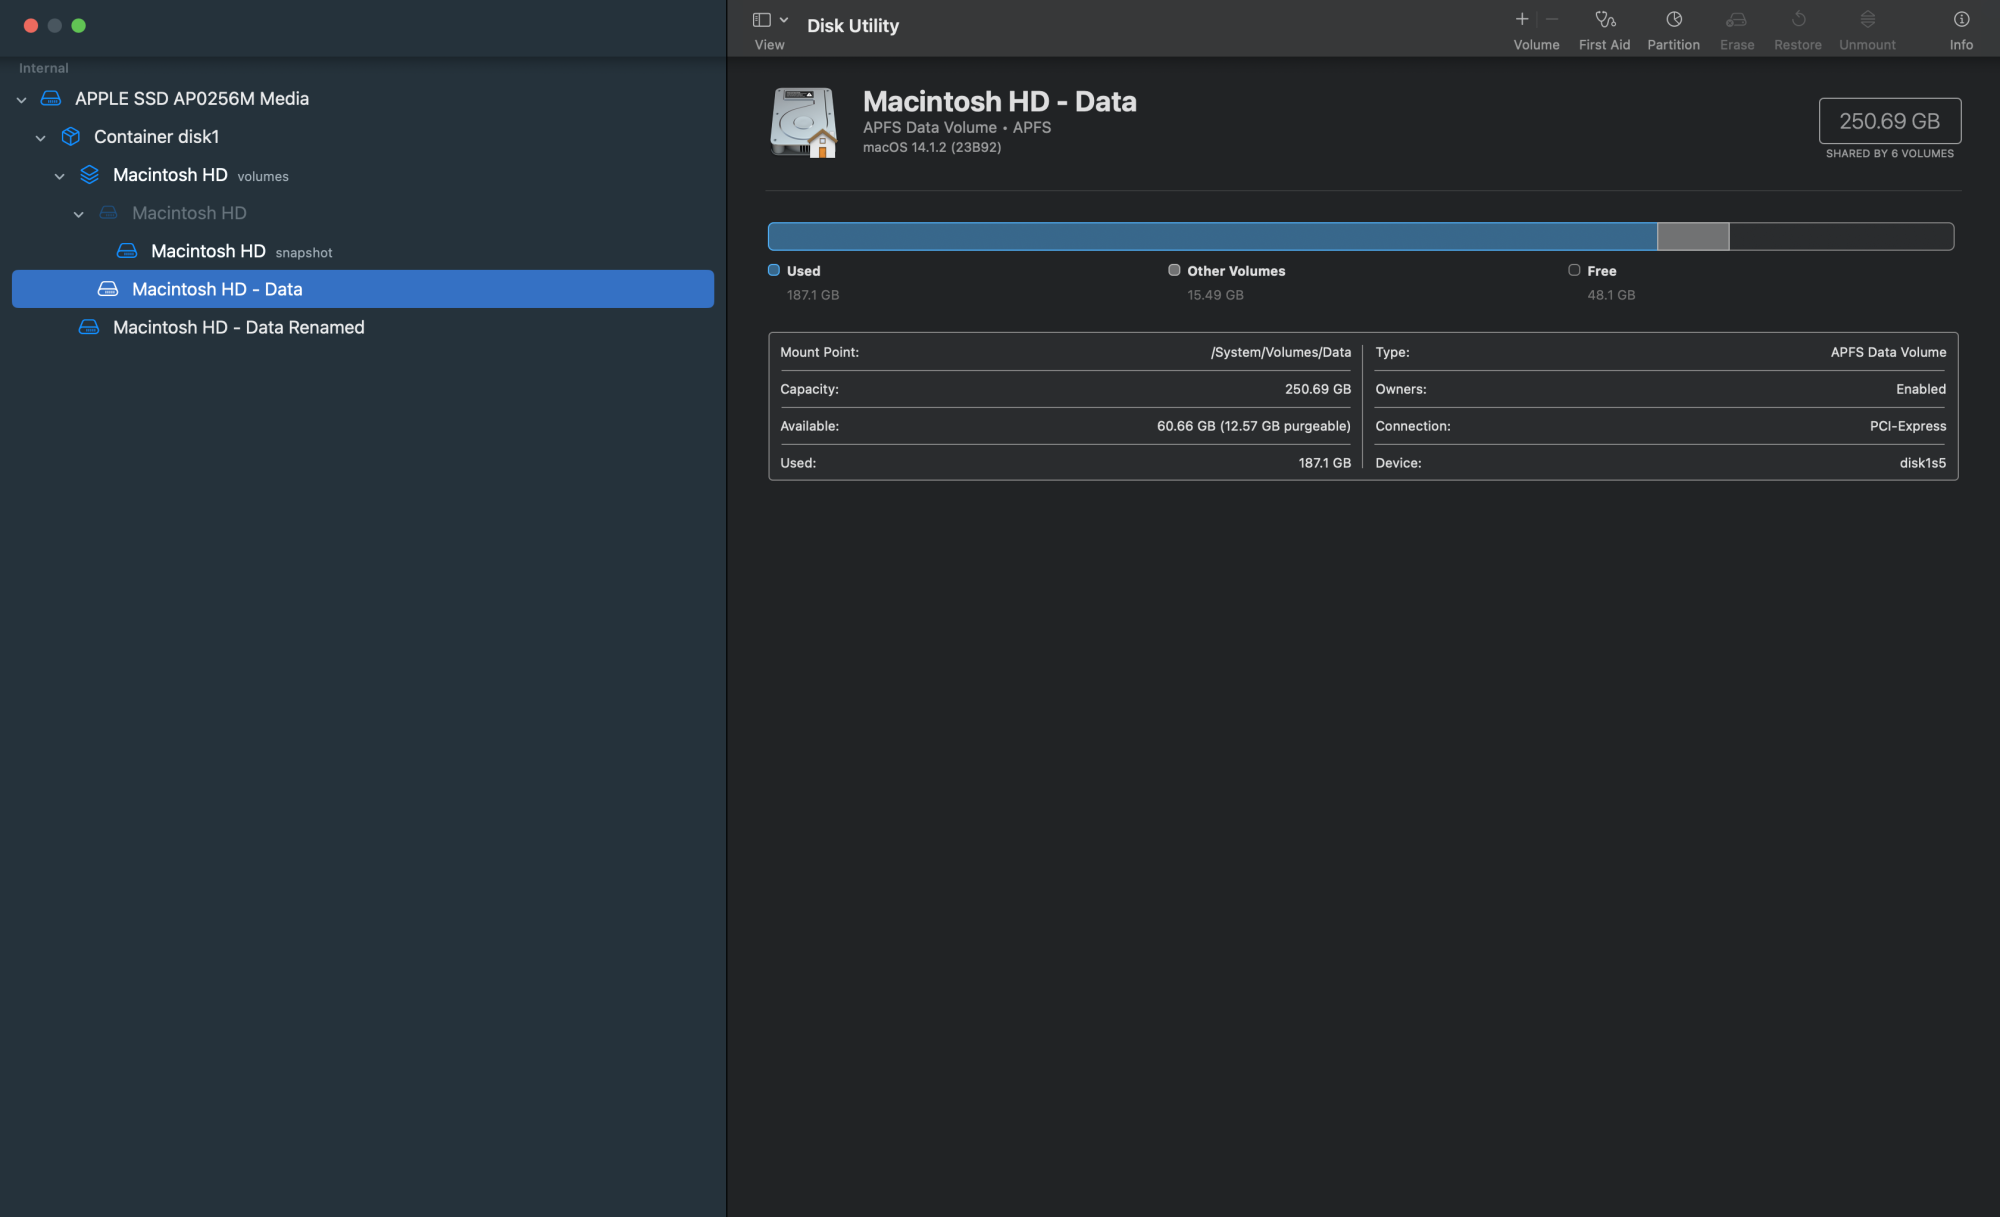2000x1217 pixels.
Task: Click the gray Other Volumes bar segment
Action: tap(1692, 237)
